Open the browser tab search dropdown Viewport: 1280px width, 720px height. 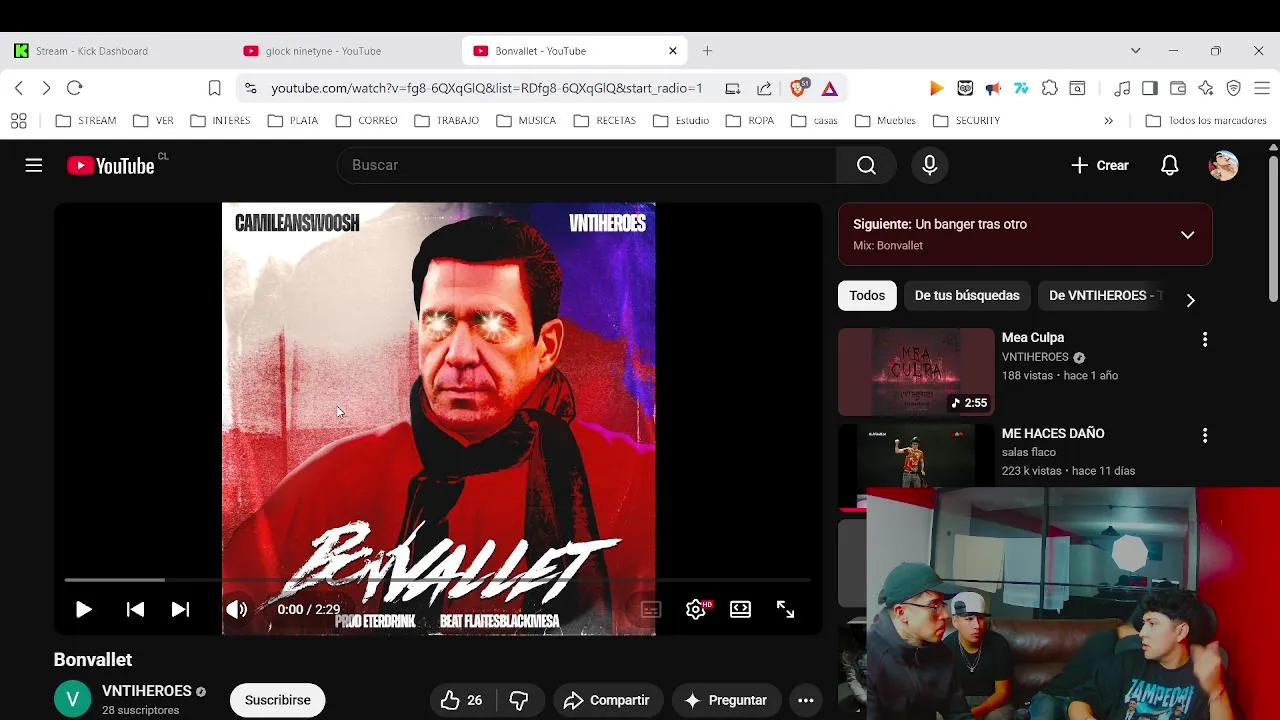point(1135,51)
